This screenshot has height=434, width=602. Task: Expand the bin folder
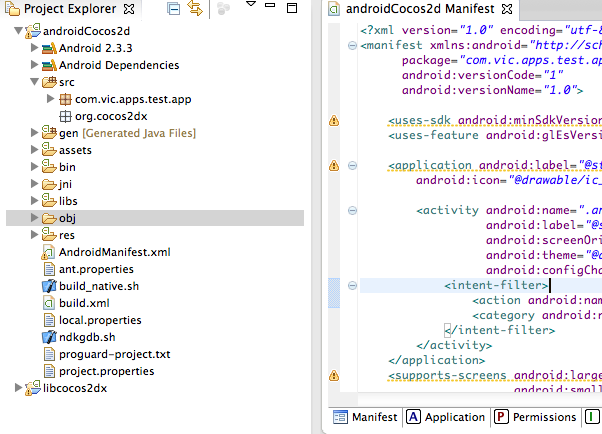34,166
